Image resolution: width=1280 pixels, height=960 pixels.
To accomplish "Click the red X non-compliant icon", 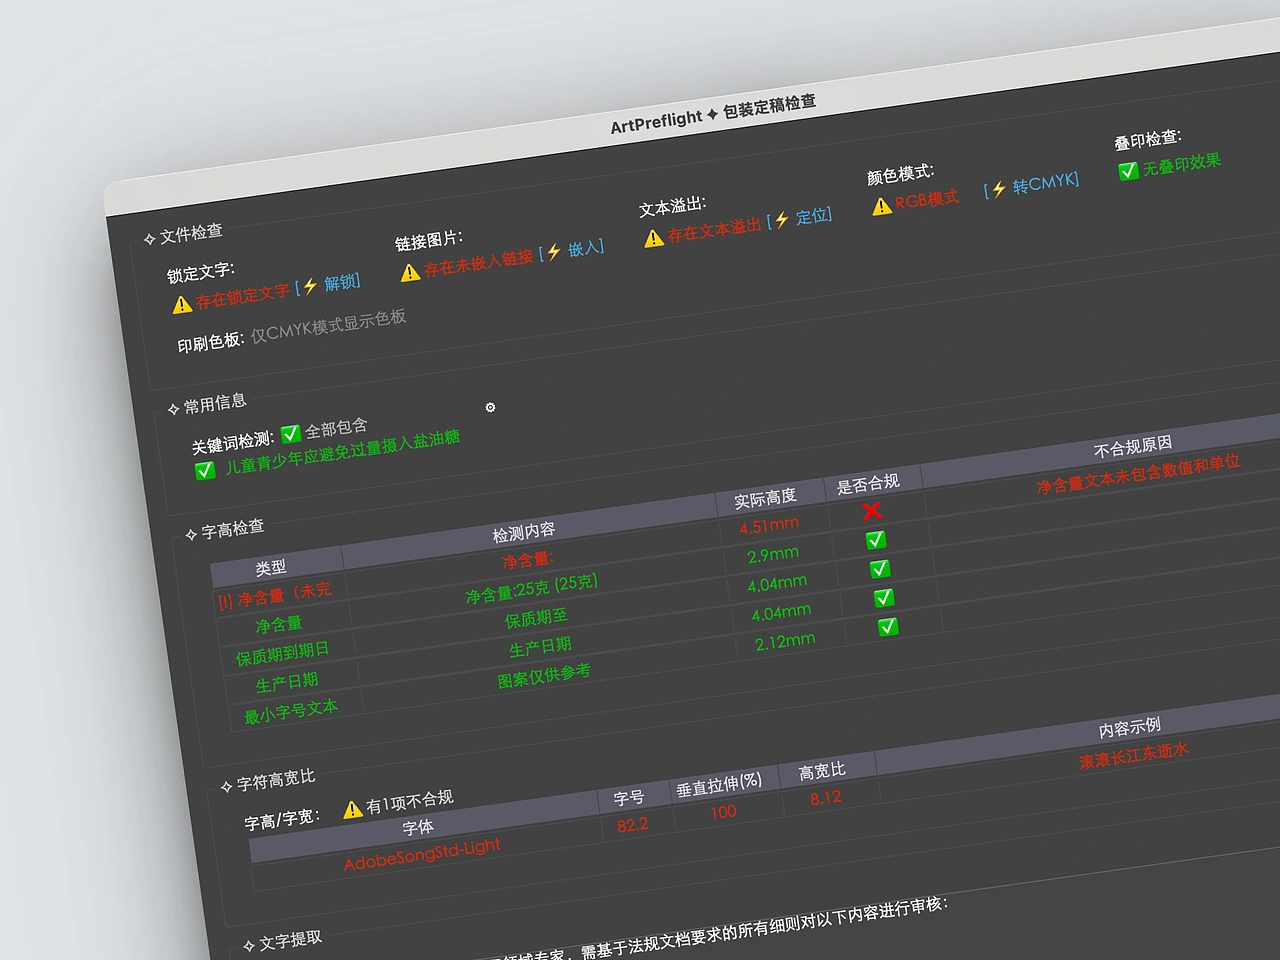I will click(872, 511).
